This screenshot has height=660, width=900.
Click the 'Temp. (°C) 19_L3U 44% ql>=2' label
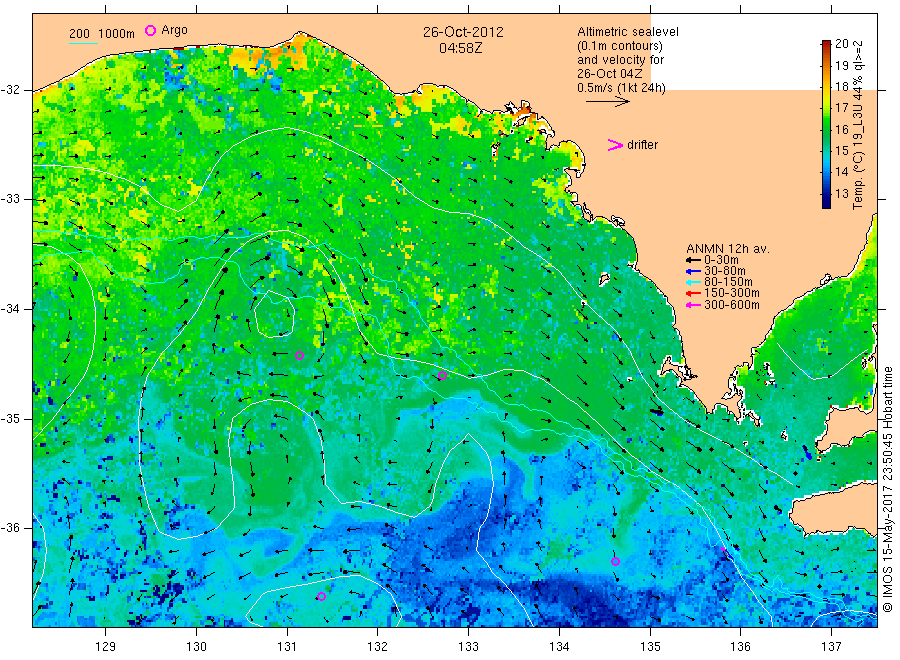click(x=858, y=125)
